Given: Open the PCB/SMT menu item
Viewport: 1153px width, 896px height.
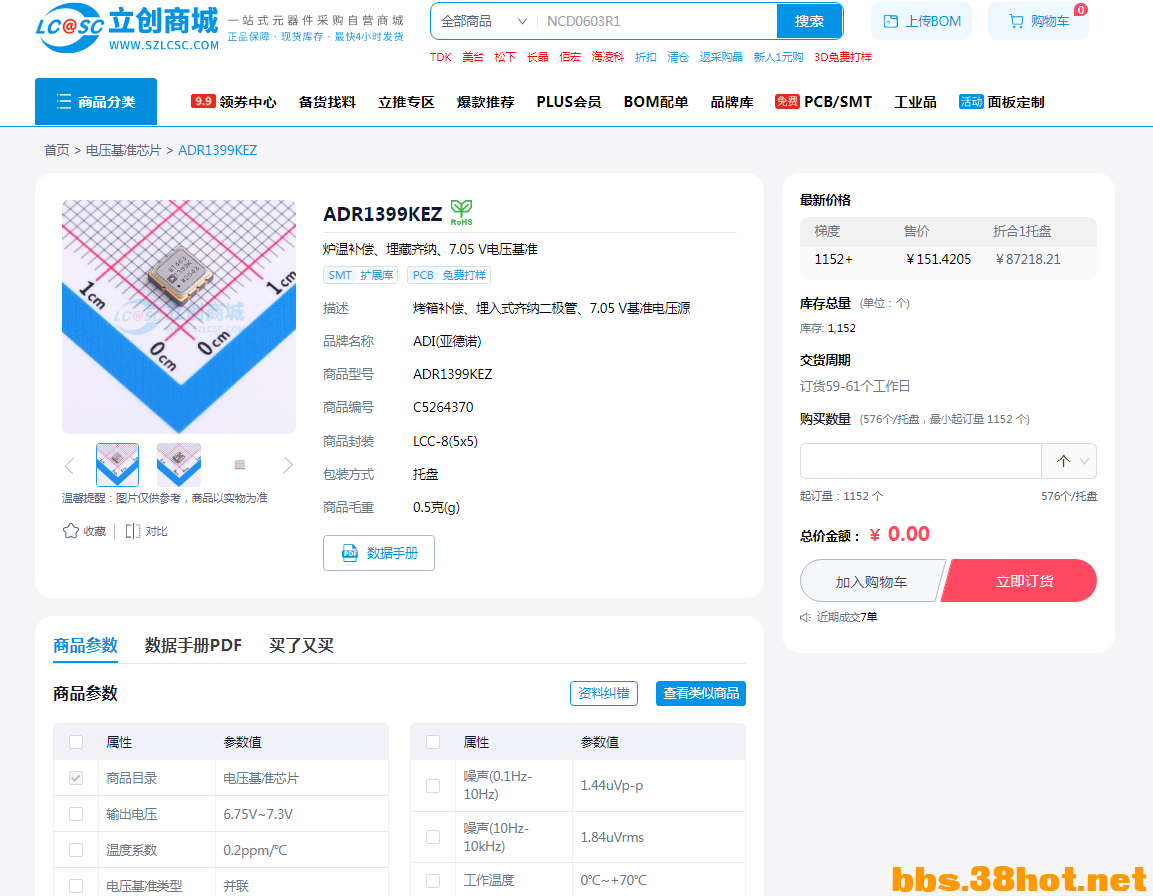Looking at the screenshot, I should pyautogui.click(x=823, y=102).
